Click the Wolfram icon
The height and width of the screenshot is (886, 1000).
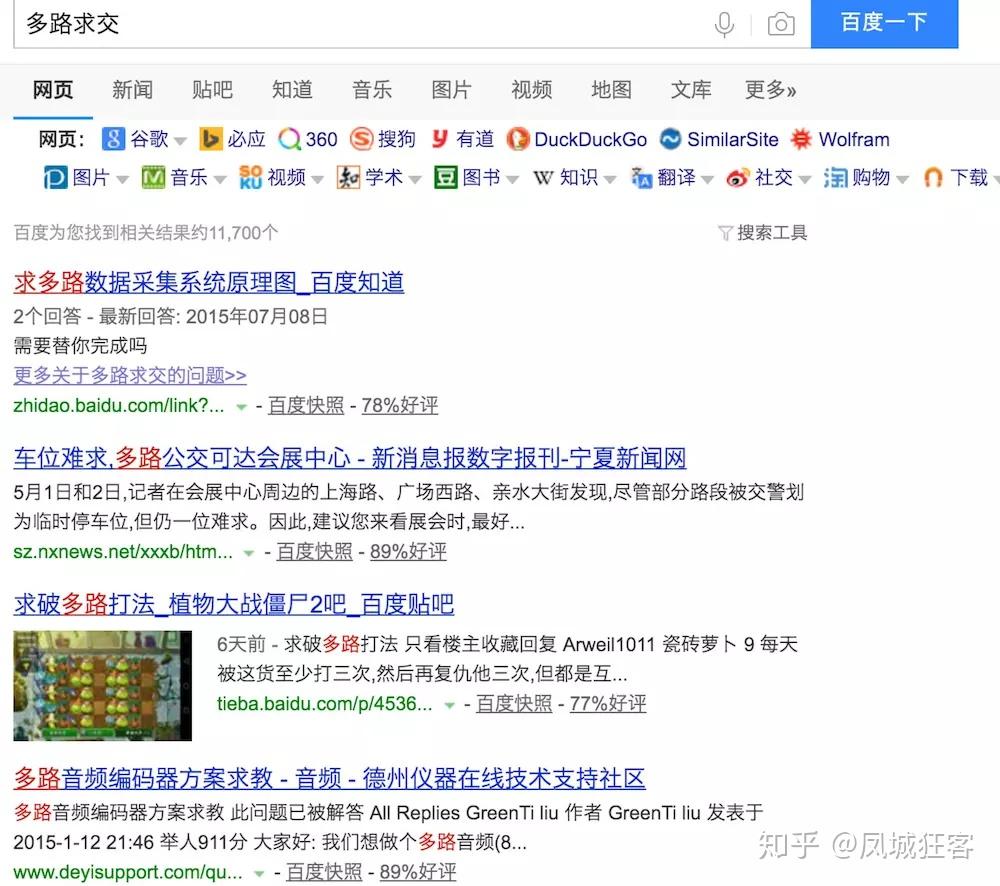(x=801, y=138)
